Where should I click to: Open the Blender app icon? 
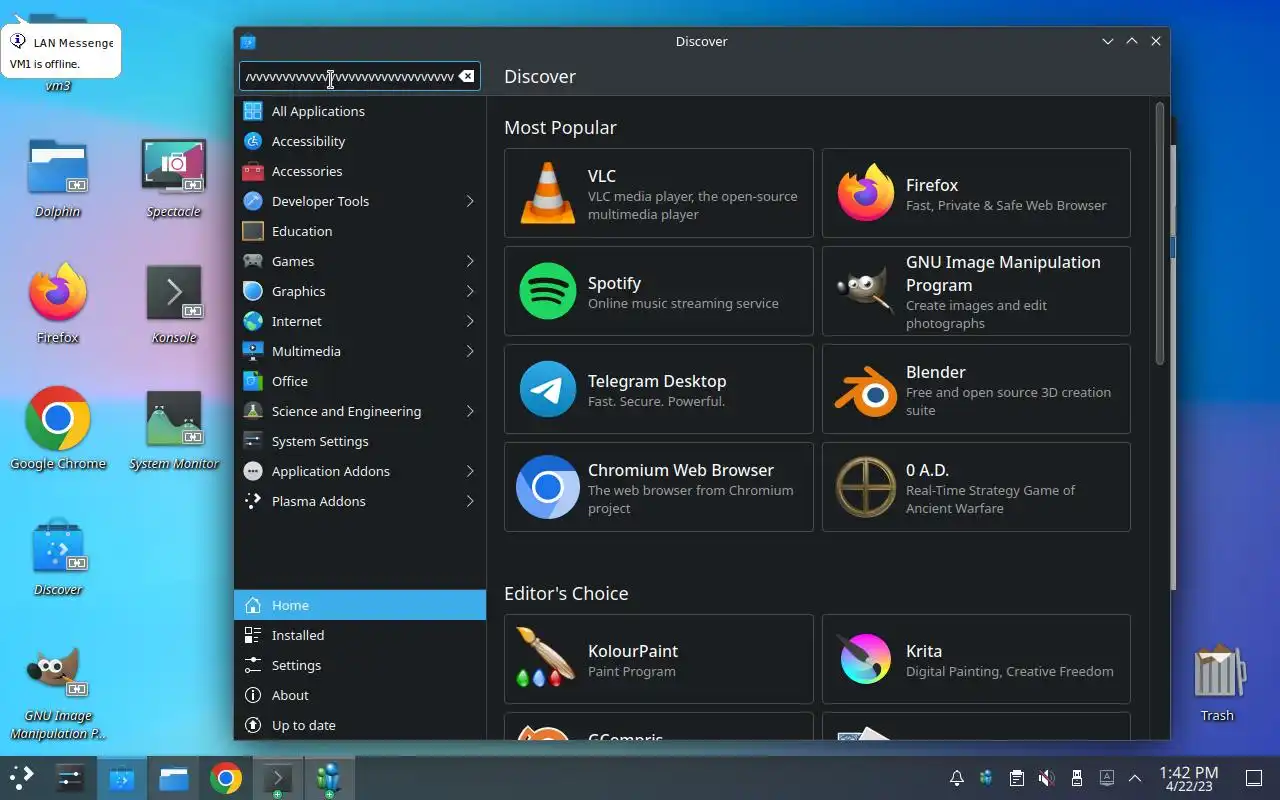point(866,389)
